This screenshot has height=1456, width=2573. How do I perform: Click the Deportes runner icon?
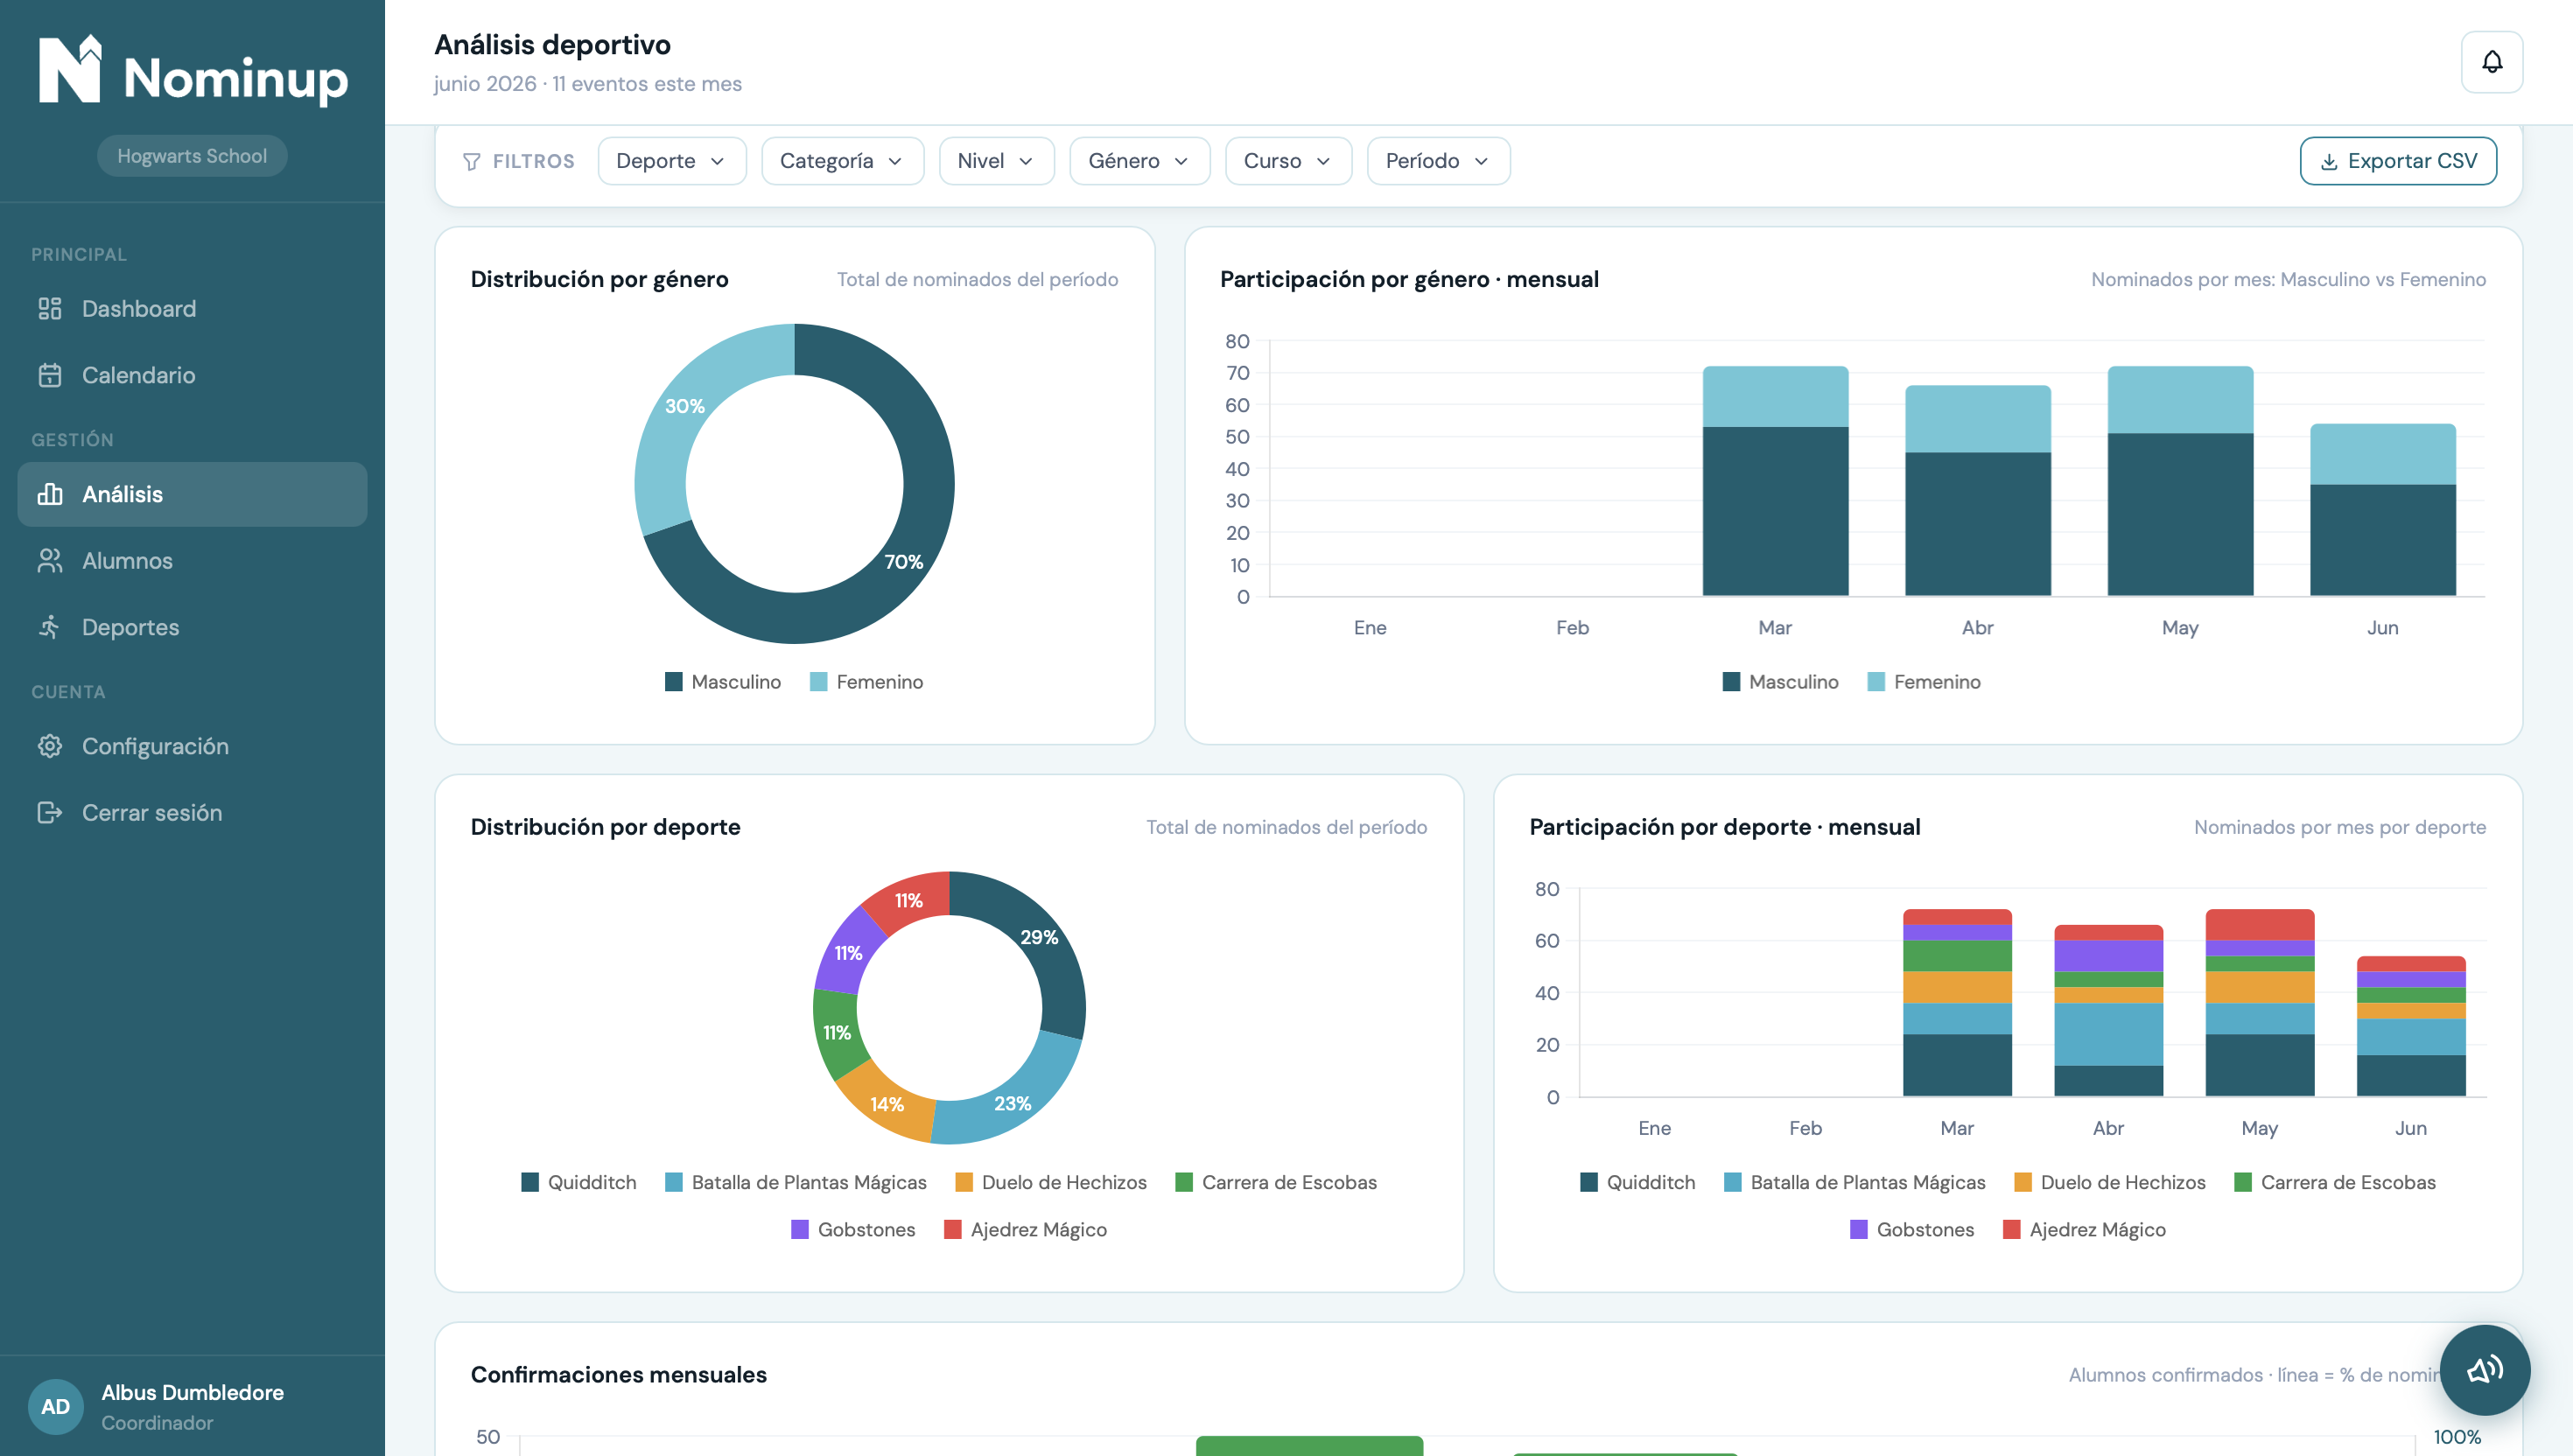click(x=49, y=627)
